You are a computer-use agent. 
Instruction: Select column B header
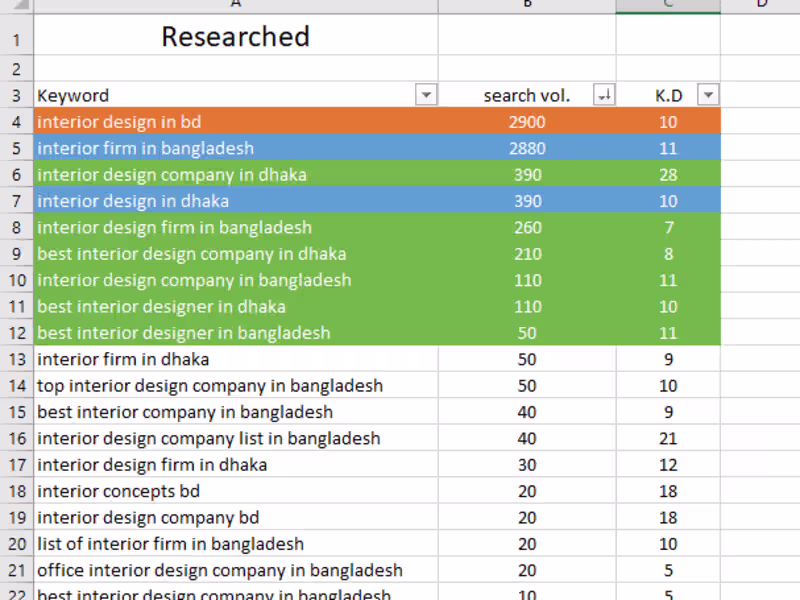coord(527,5)
